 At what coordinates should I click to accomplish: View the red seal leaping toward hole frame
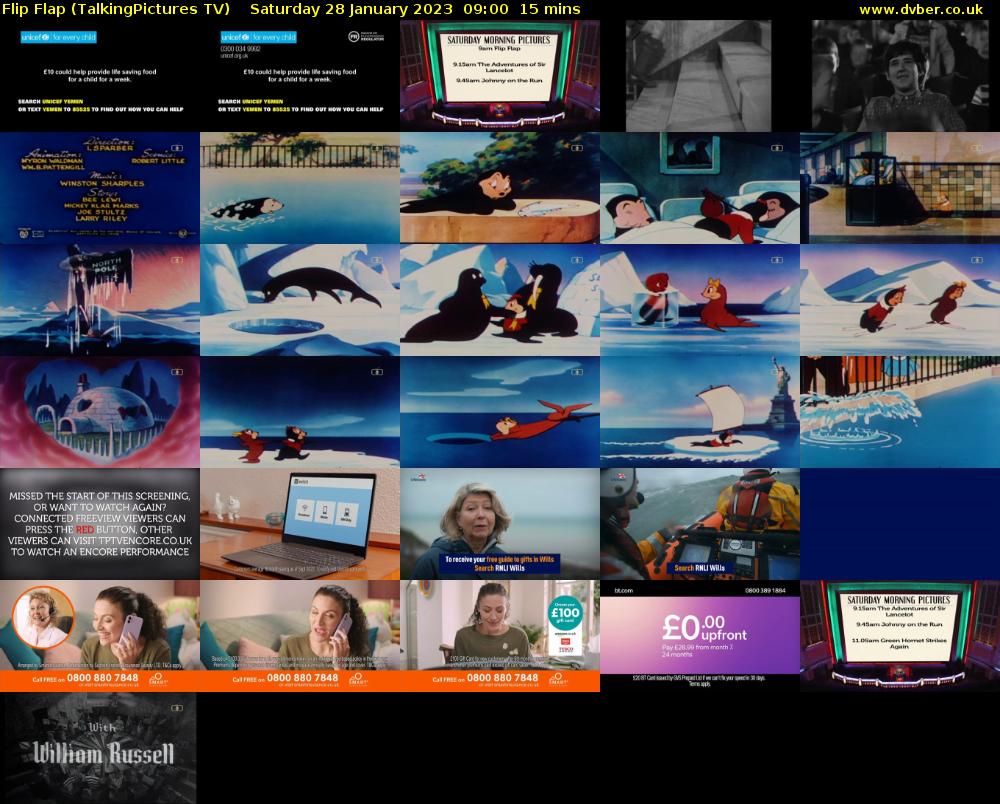(500, 412)
